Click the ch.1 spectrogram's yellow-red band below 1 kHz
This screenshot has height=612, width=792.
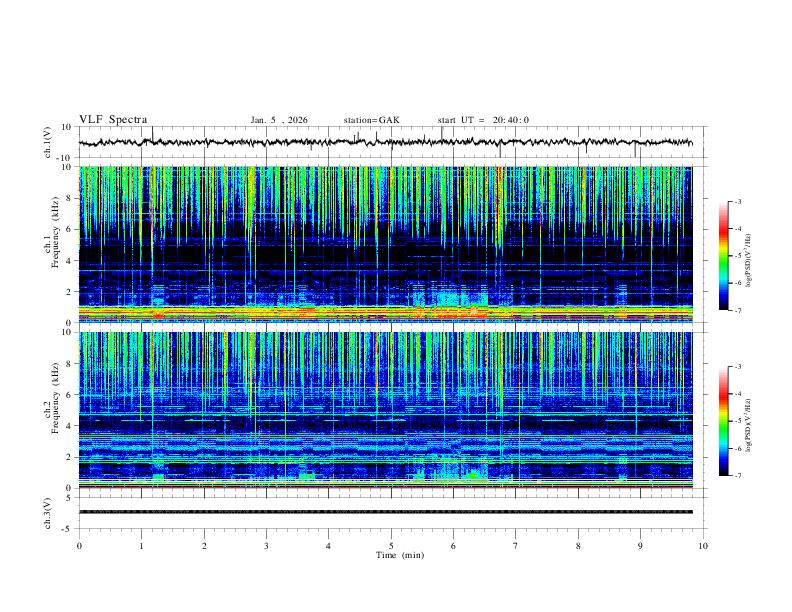[385, 313]
